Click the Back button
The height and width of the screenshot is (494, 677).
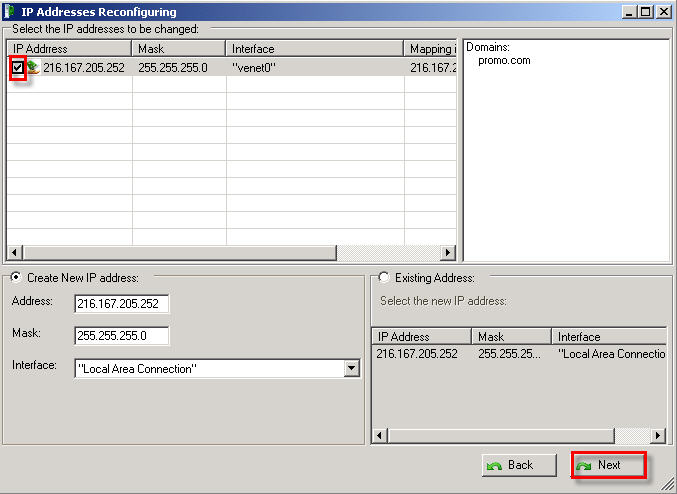[x=519, y=465]
